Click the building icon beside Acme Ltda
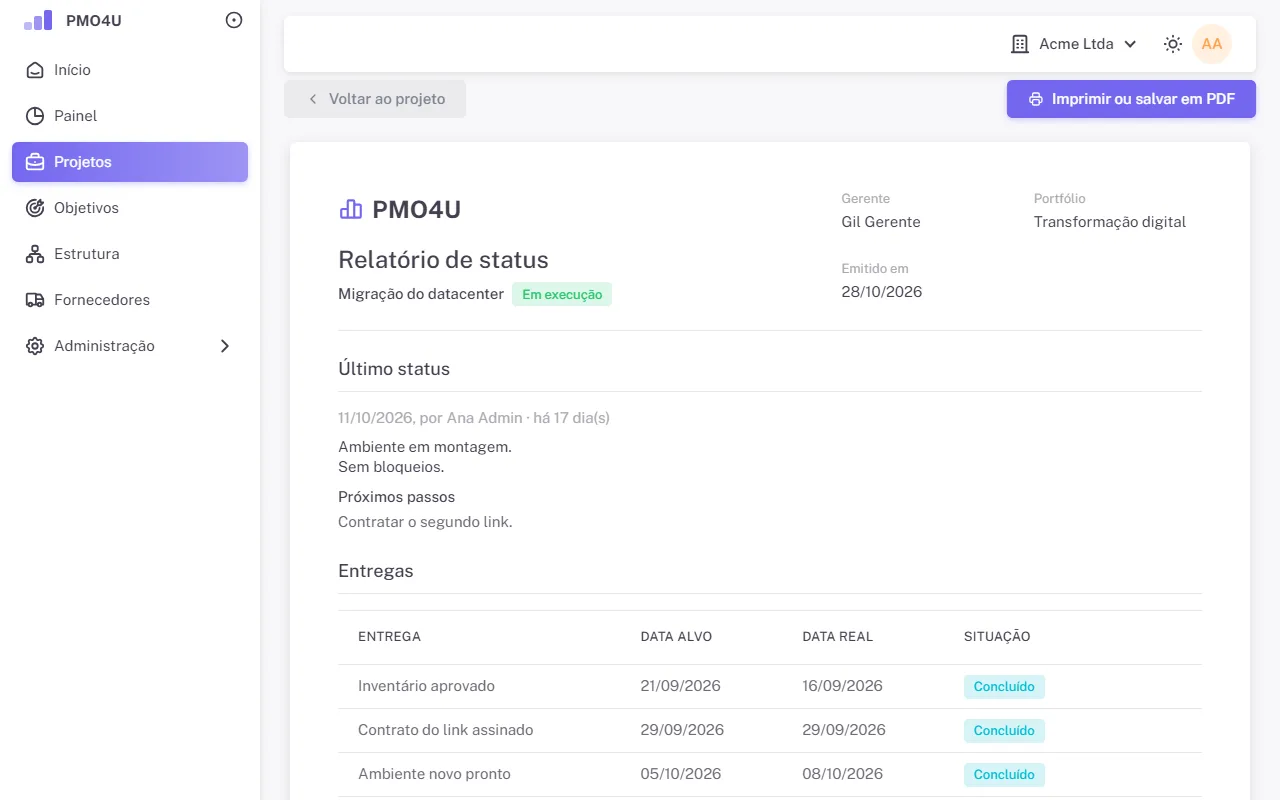This screenshot has height=800, width=1280. (1020, 44)
